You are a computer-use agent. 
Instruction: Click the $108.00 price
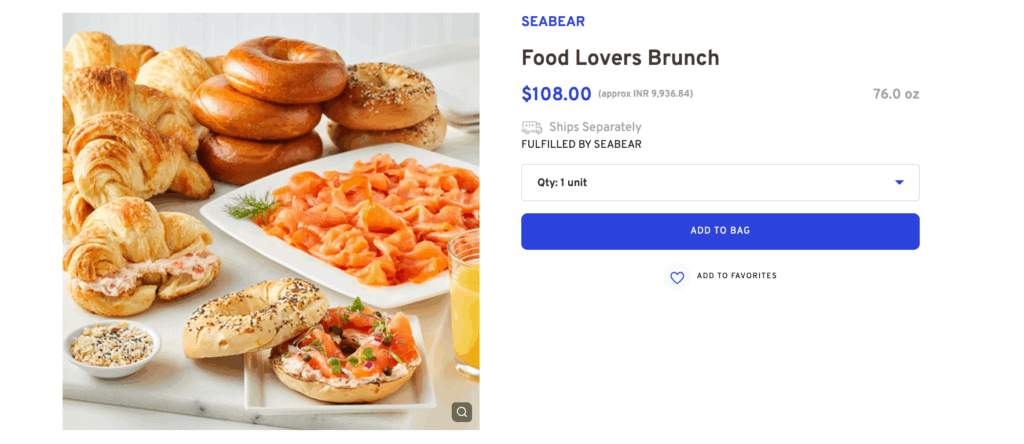tap(556, 94)
